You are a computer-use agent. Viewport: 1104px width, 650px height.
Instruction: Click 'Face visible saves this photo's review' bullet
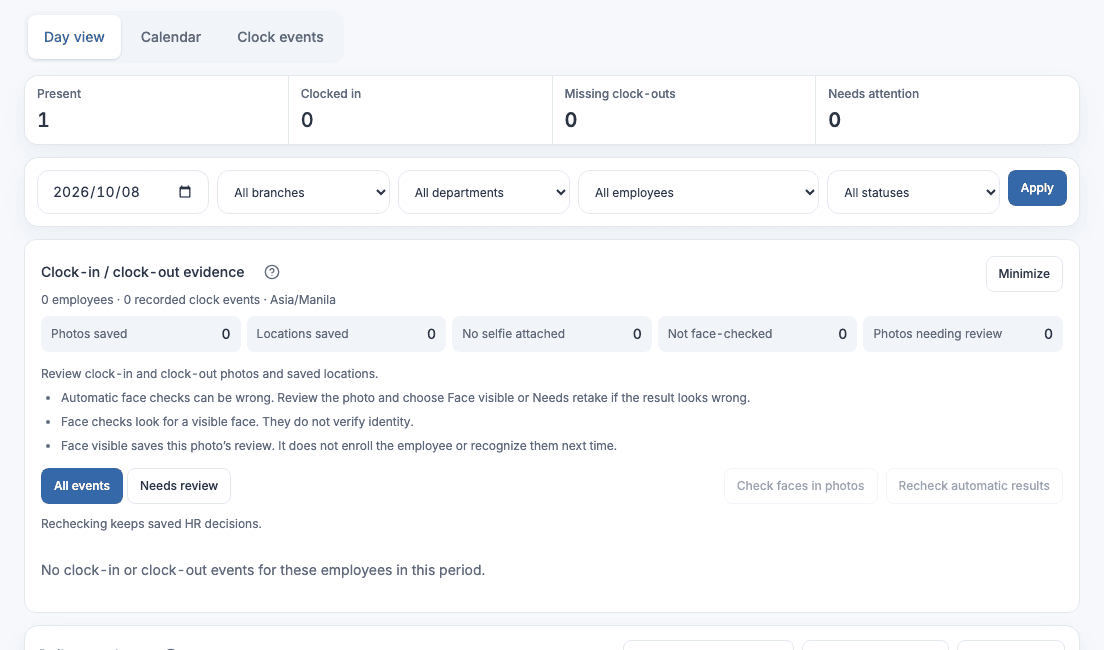click(x=339, y=445)
